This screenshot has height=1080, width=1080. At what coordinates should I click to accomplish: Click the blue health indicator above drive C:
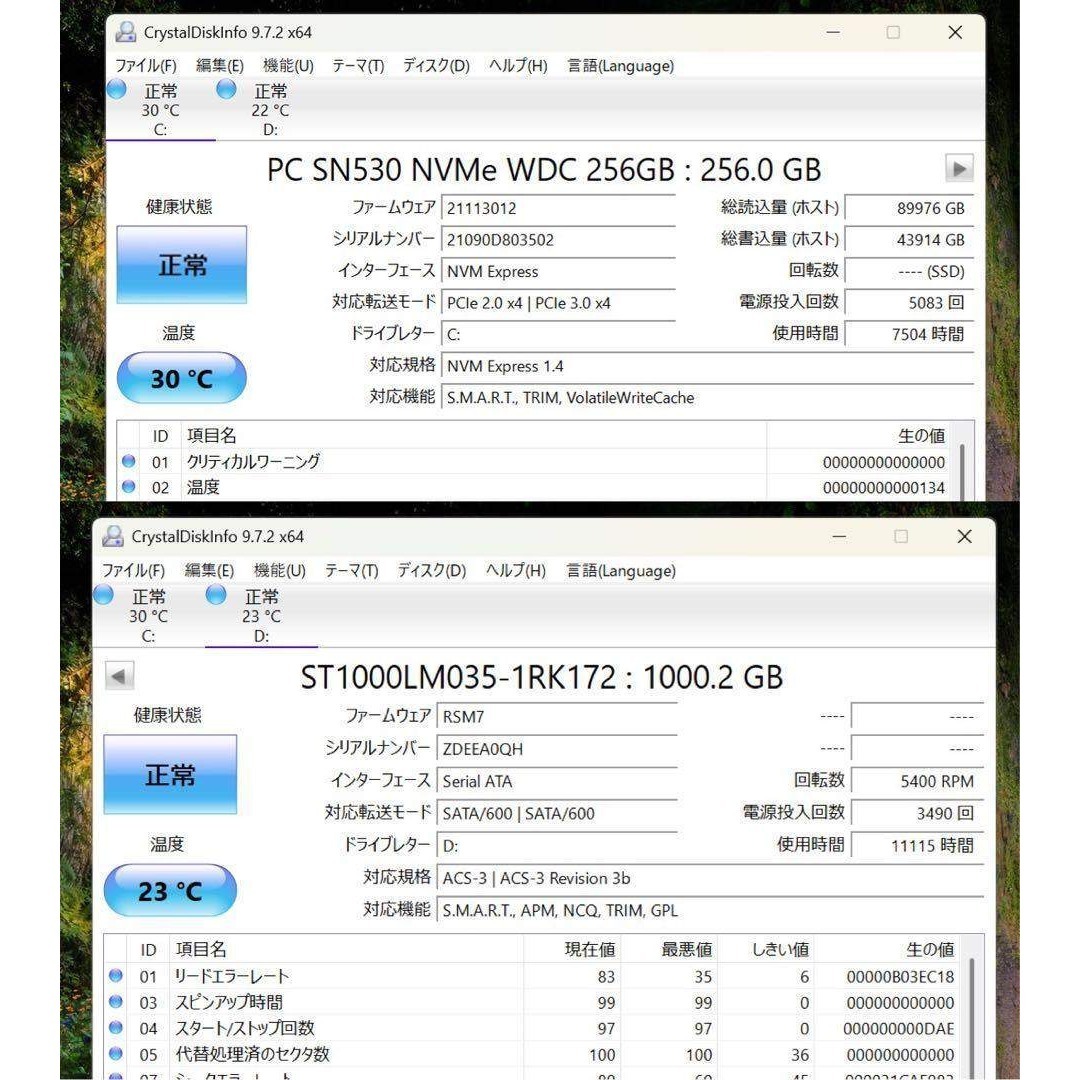[116, 89]
